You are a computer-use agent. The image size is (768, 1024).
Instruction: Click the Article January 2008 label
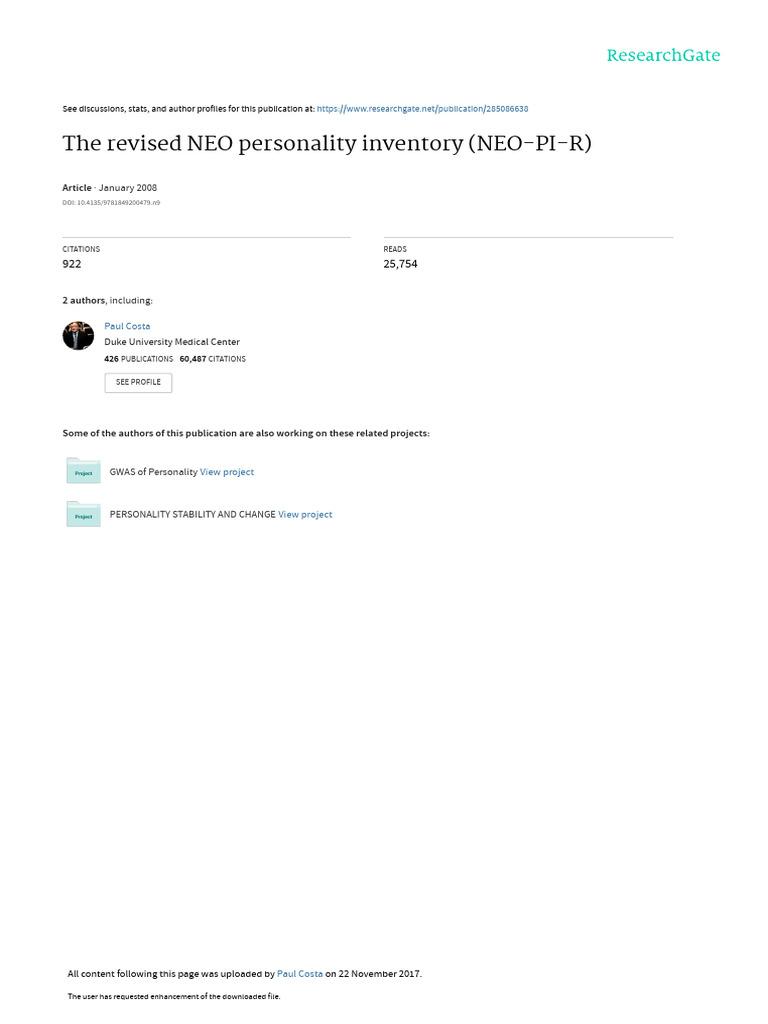point(109,188)
